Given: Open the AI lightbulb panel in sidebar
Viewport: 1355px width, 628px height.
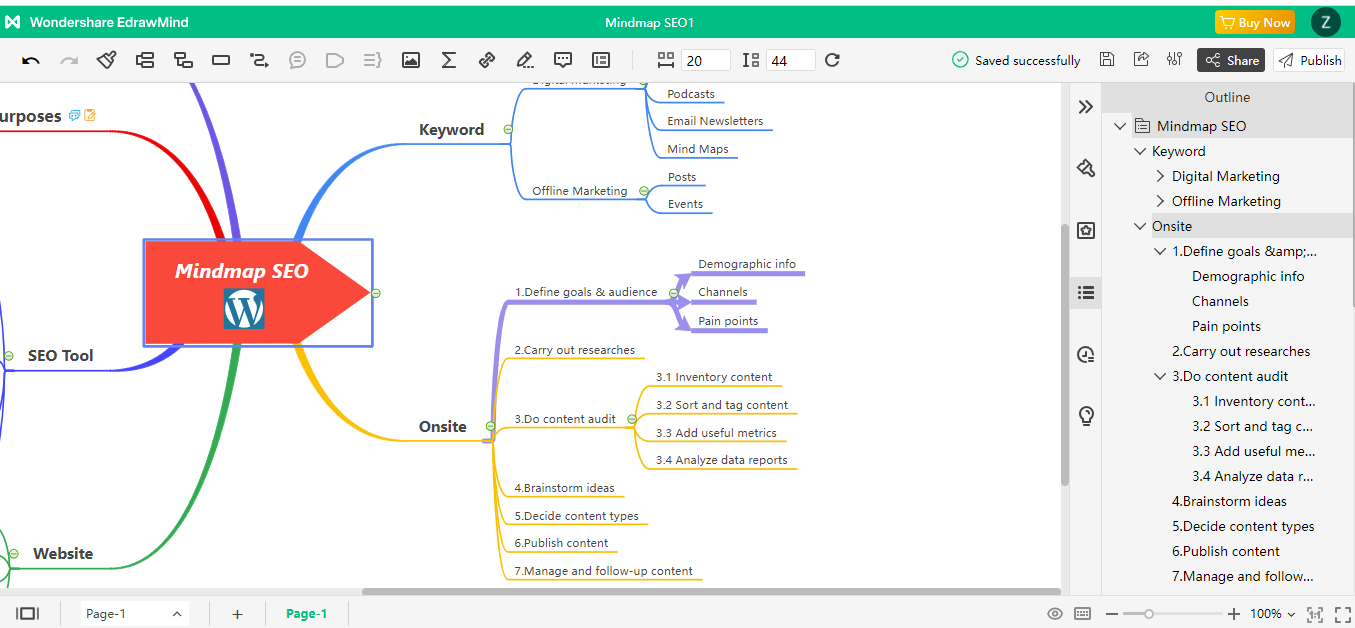Looking at the screenshot, I should pyautogui.click(x=1086, y=416).
